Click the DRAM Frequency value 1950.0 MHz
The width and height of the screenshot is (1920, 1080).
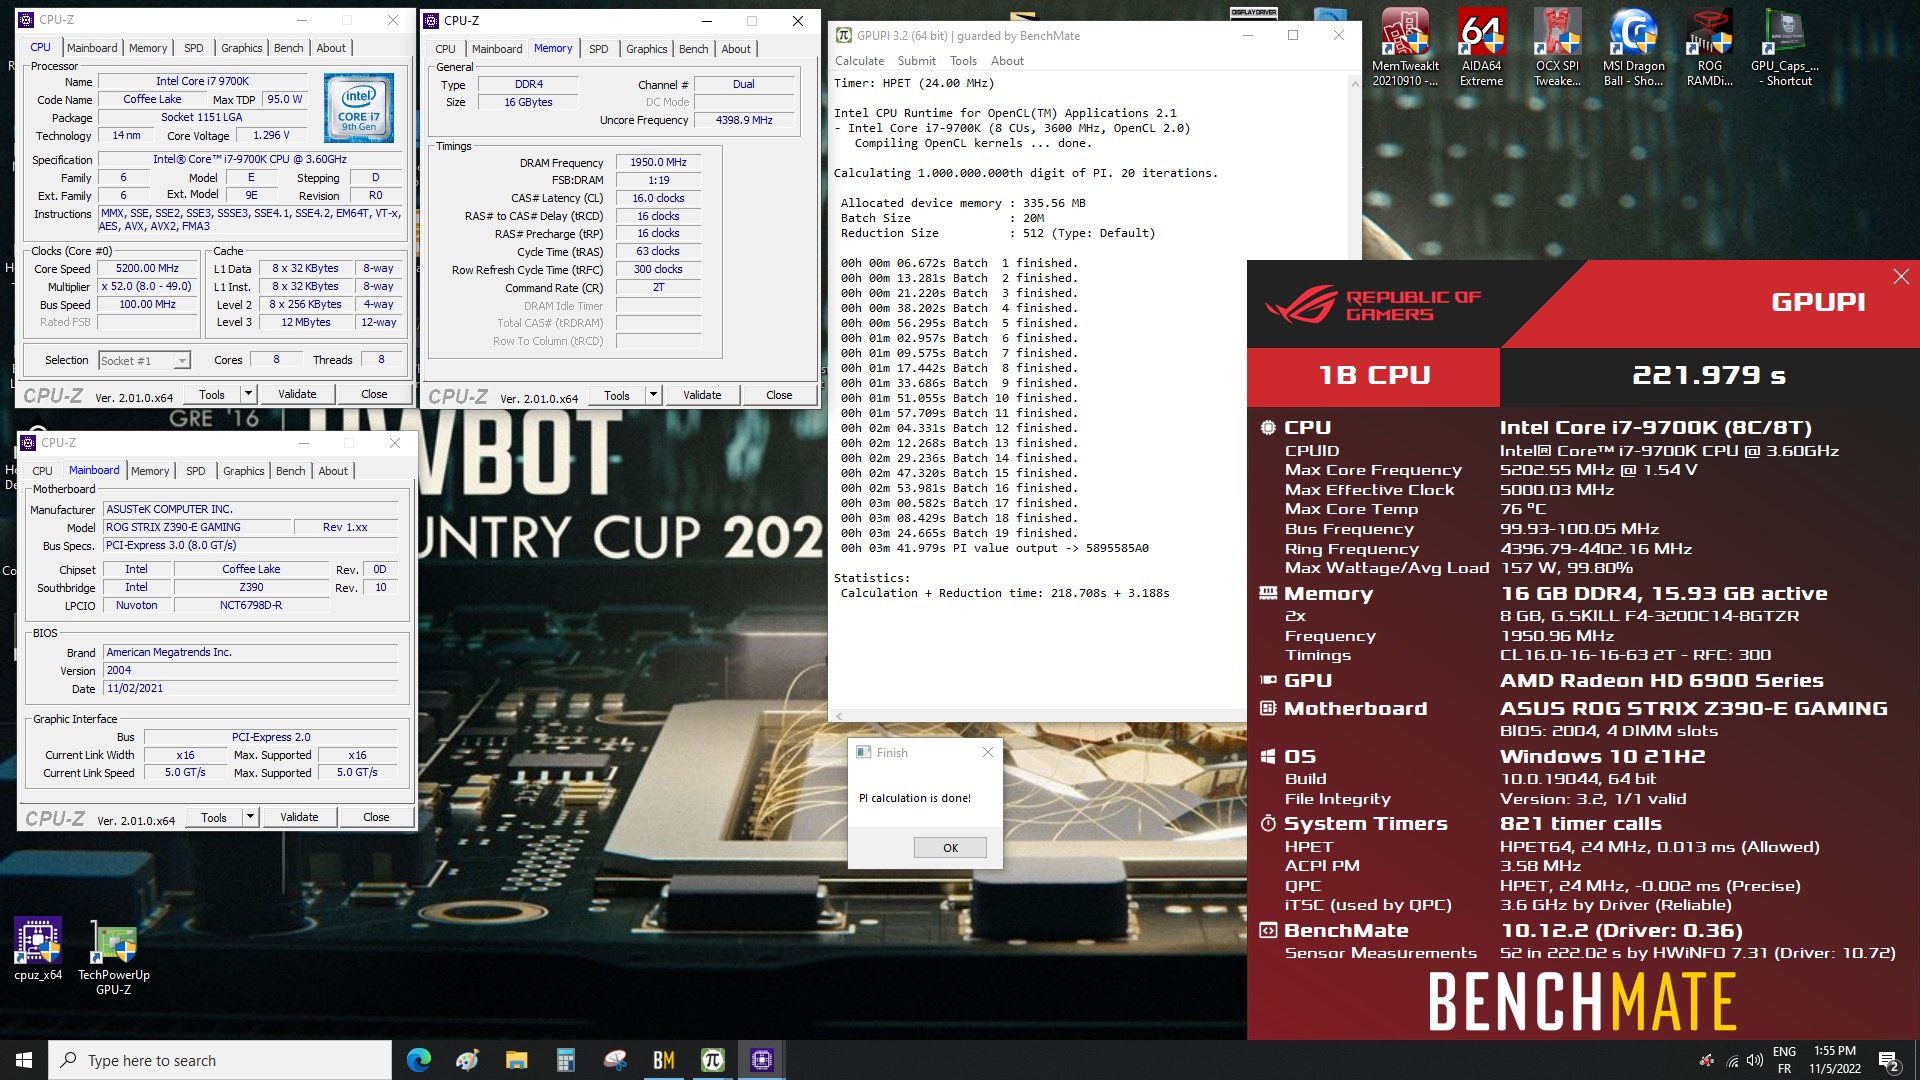click(658, 162)
